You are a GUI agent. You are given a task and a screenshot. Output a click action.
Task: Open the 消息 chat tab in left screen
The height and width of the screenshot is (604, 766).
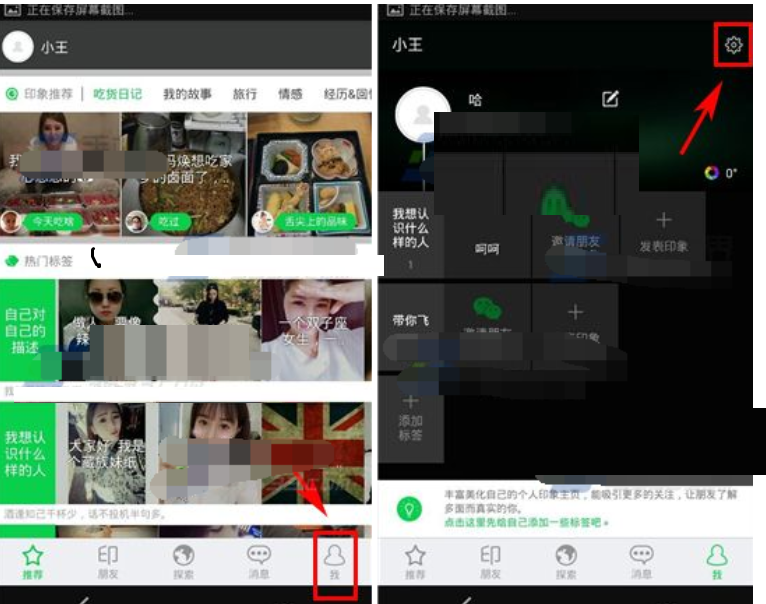259,562
